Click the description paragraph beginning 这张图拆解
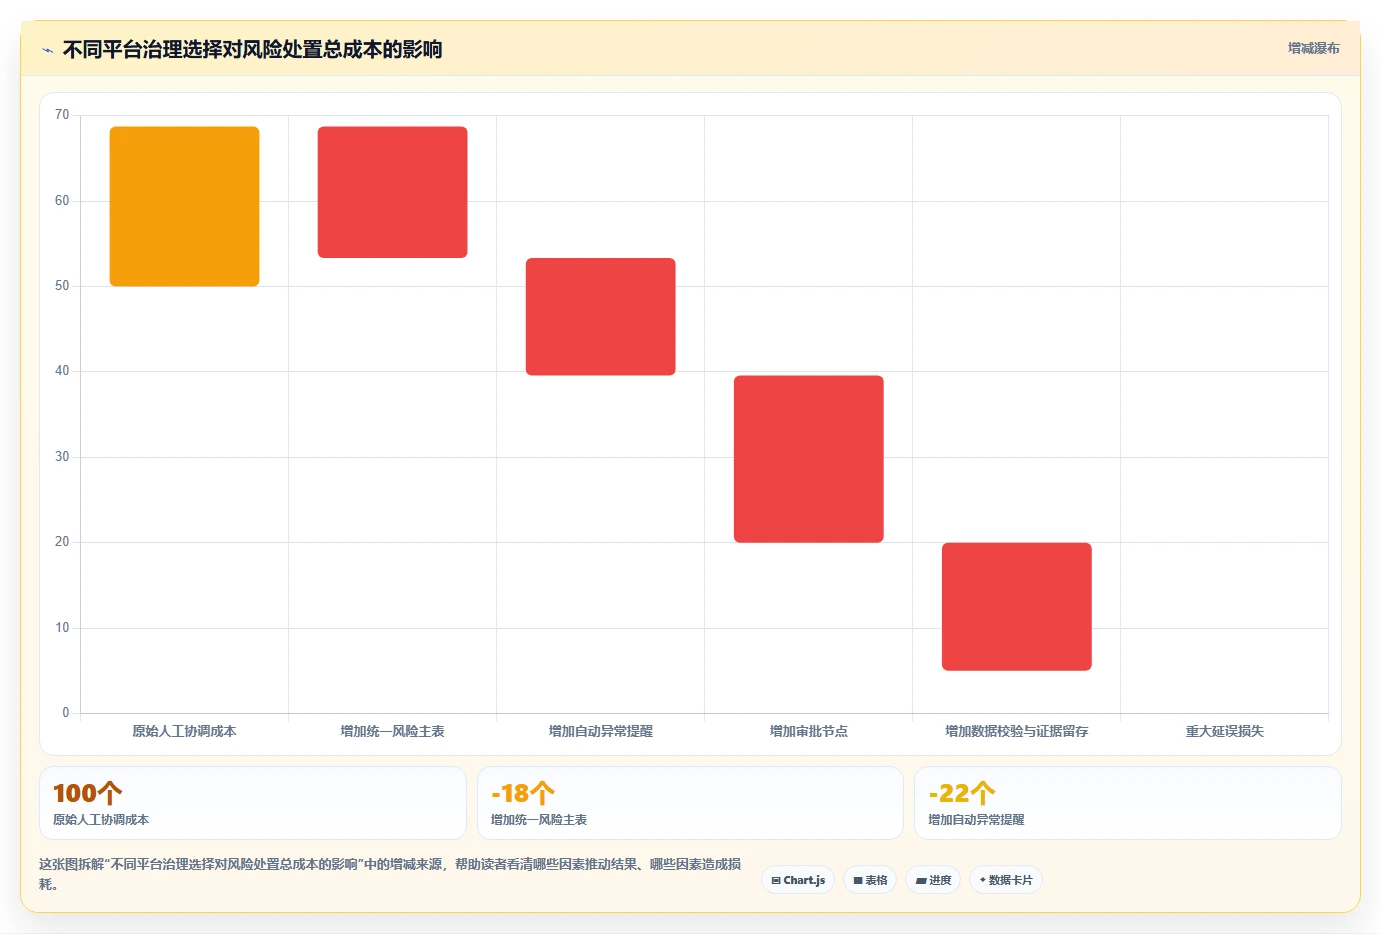1381x934 pixels. tap(390, 874)
